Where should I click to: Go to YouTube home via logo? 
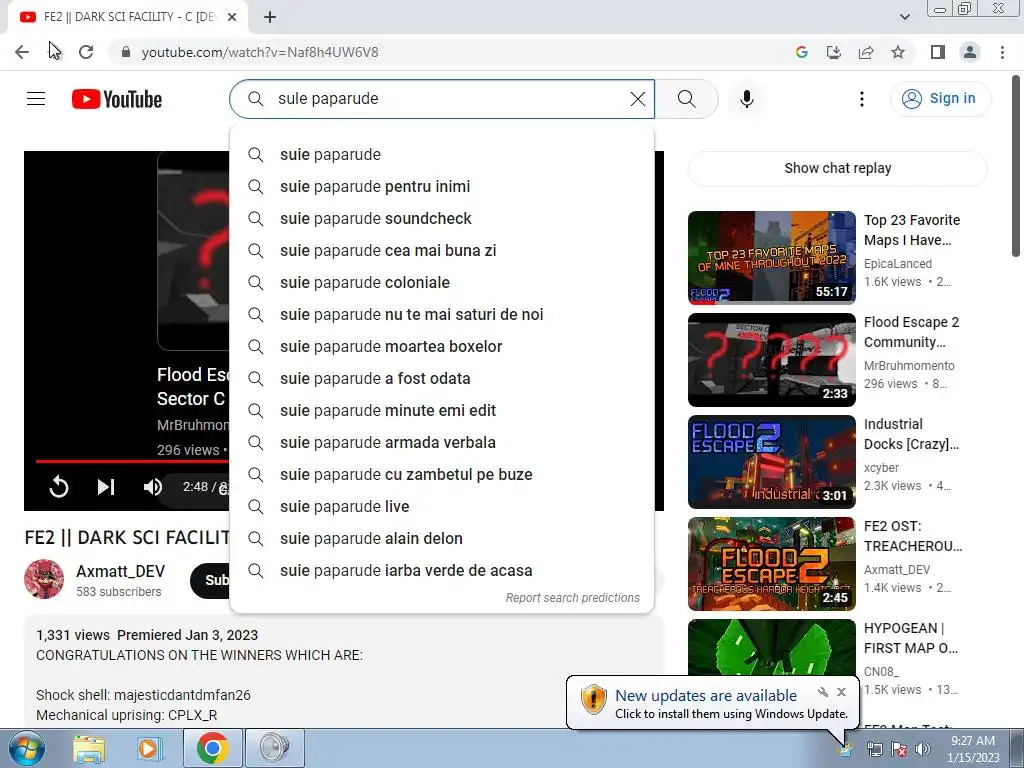pyautogui.click(x=117, y=99)
